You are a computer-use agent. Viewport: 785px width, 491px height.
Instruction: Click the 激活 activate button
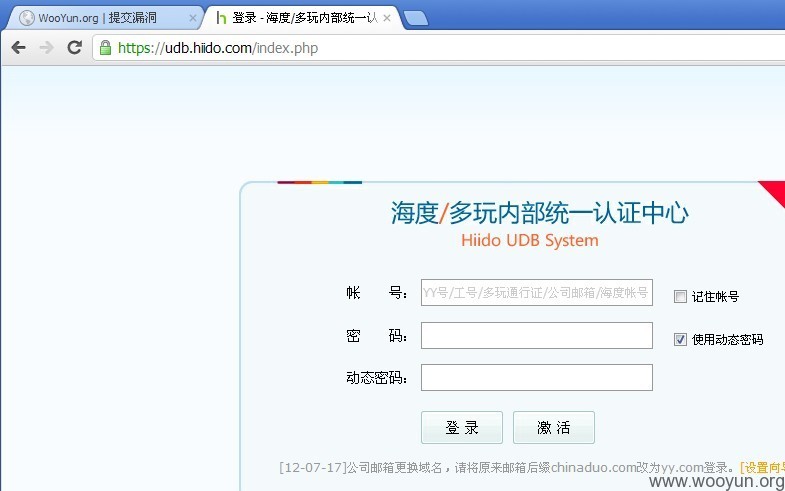click(554, 427)
